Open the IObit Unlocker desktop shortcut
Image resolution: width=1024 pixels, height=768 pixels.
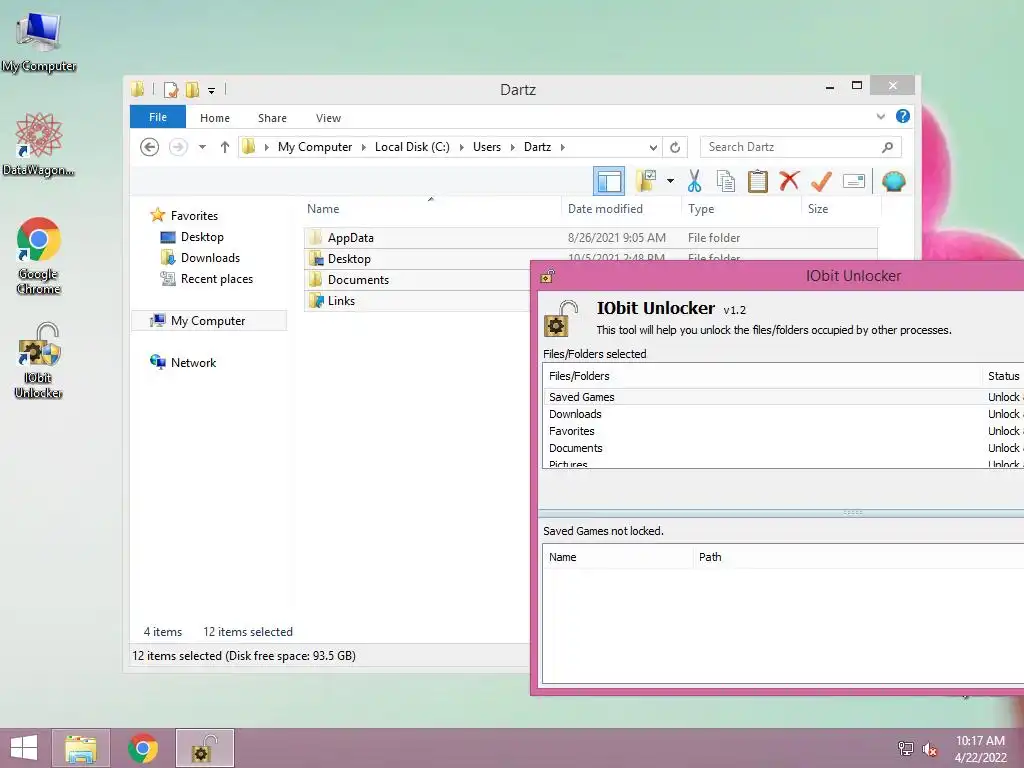39,360
